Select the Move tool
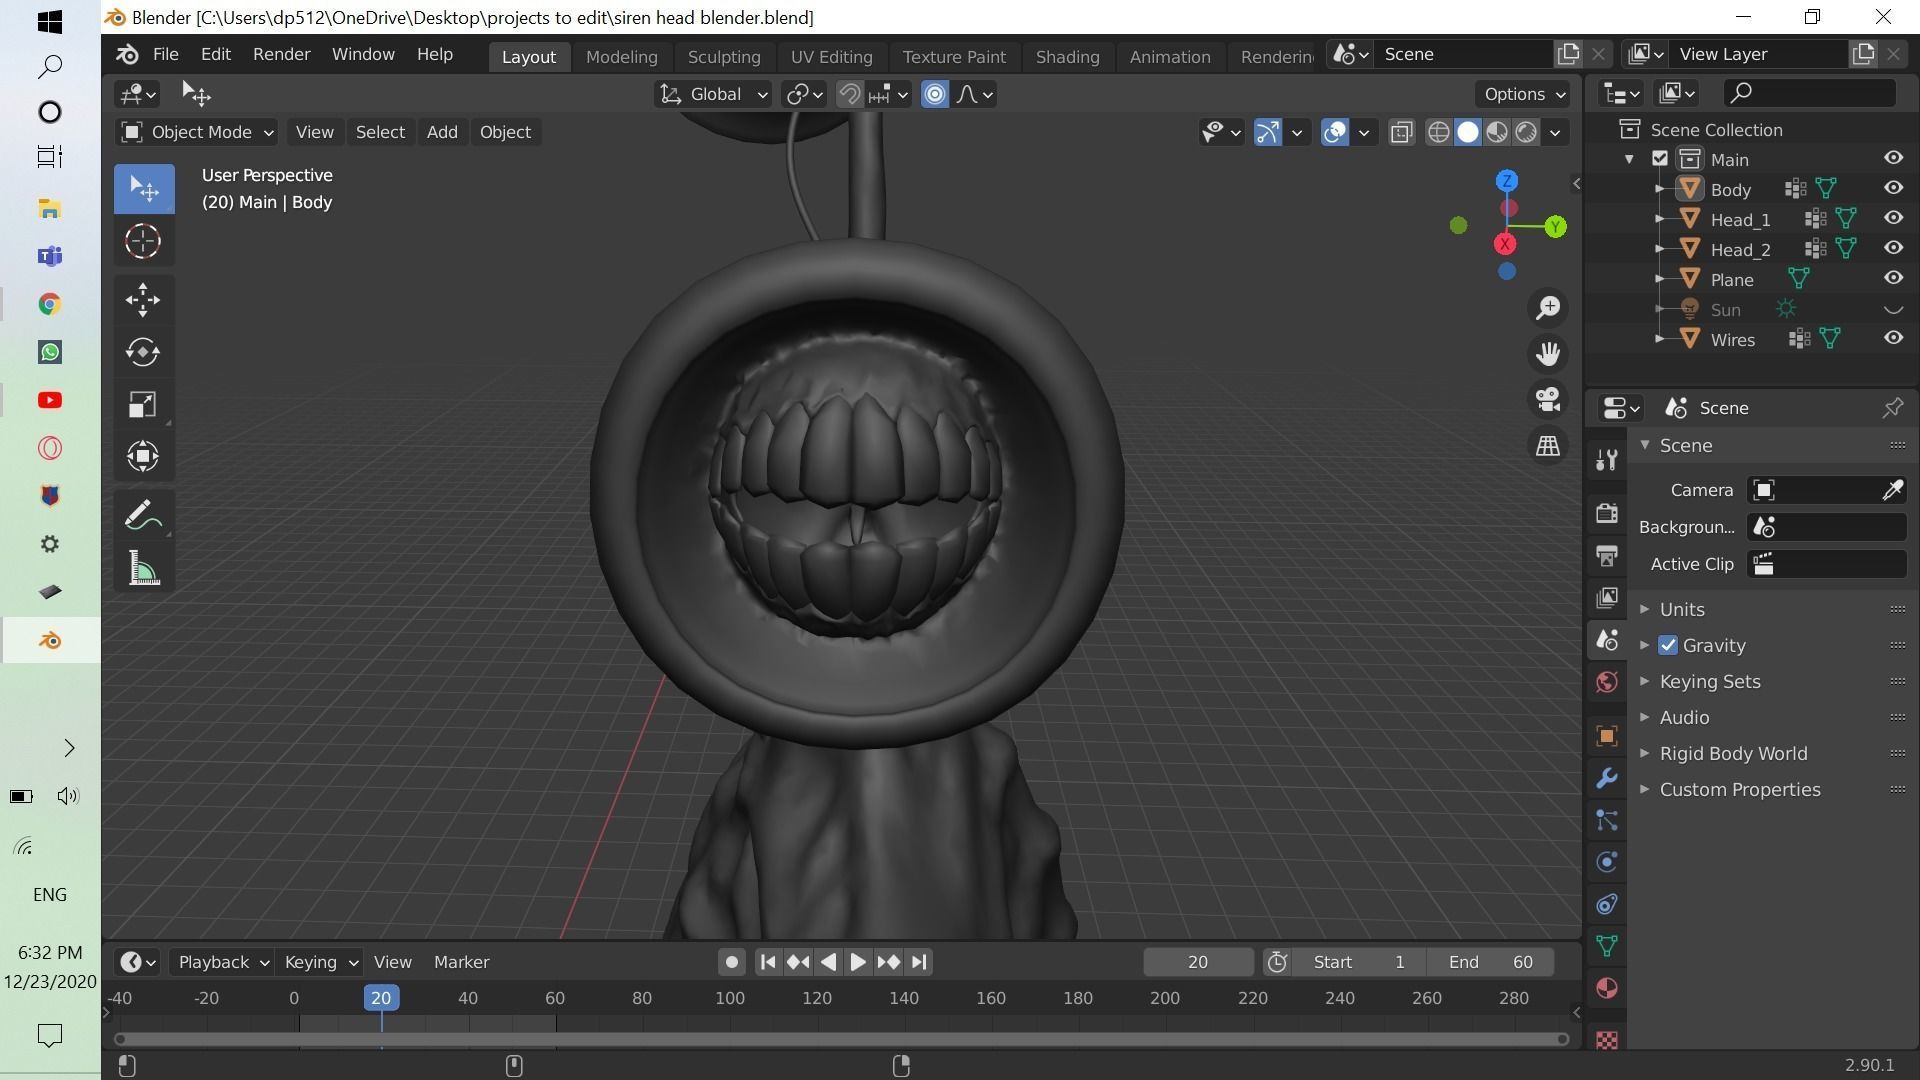Screen dimensions: 1920x1080 [143, 299]
